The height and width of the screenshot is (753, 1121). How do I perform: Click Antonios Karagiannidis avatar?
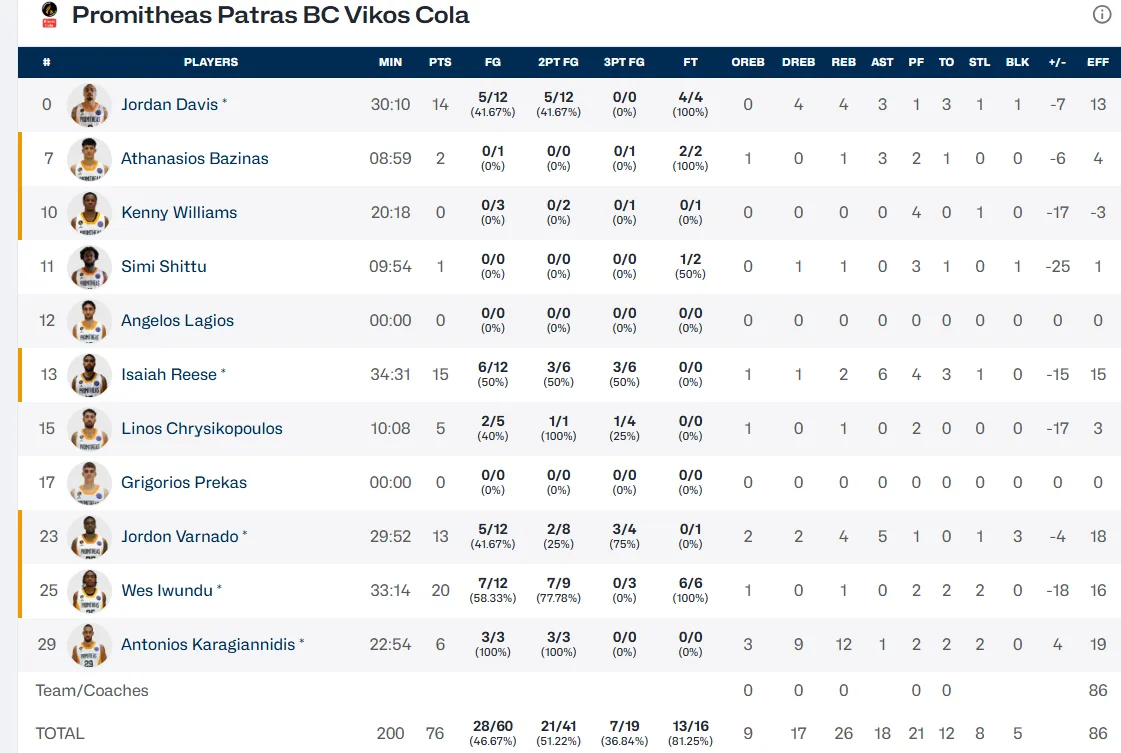click(89, 644)
